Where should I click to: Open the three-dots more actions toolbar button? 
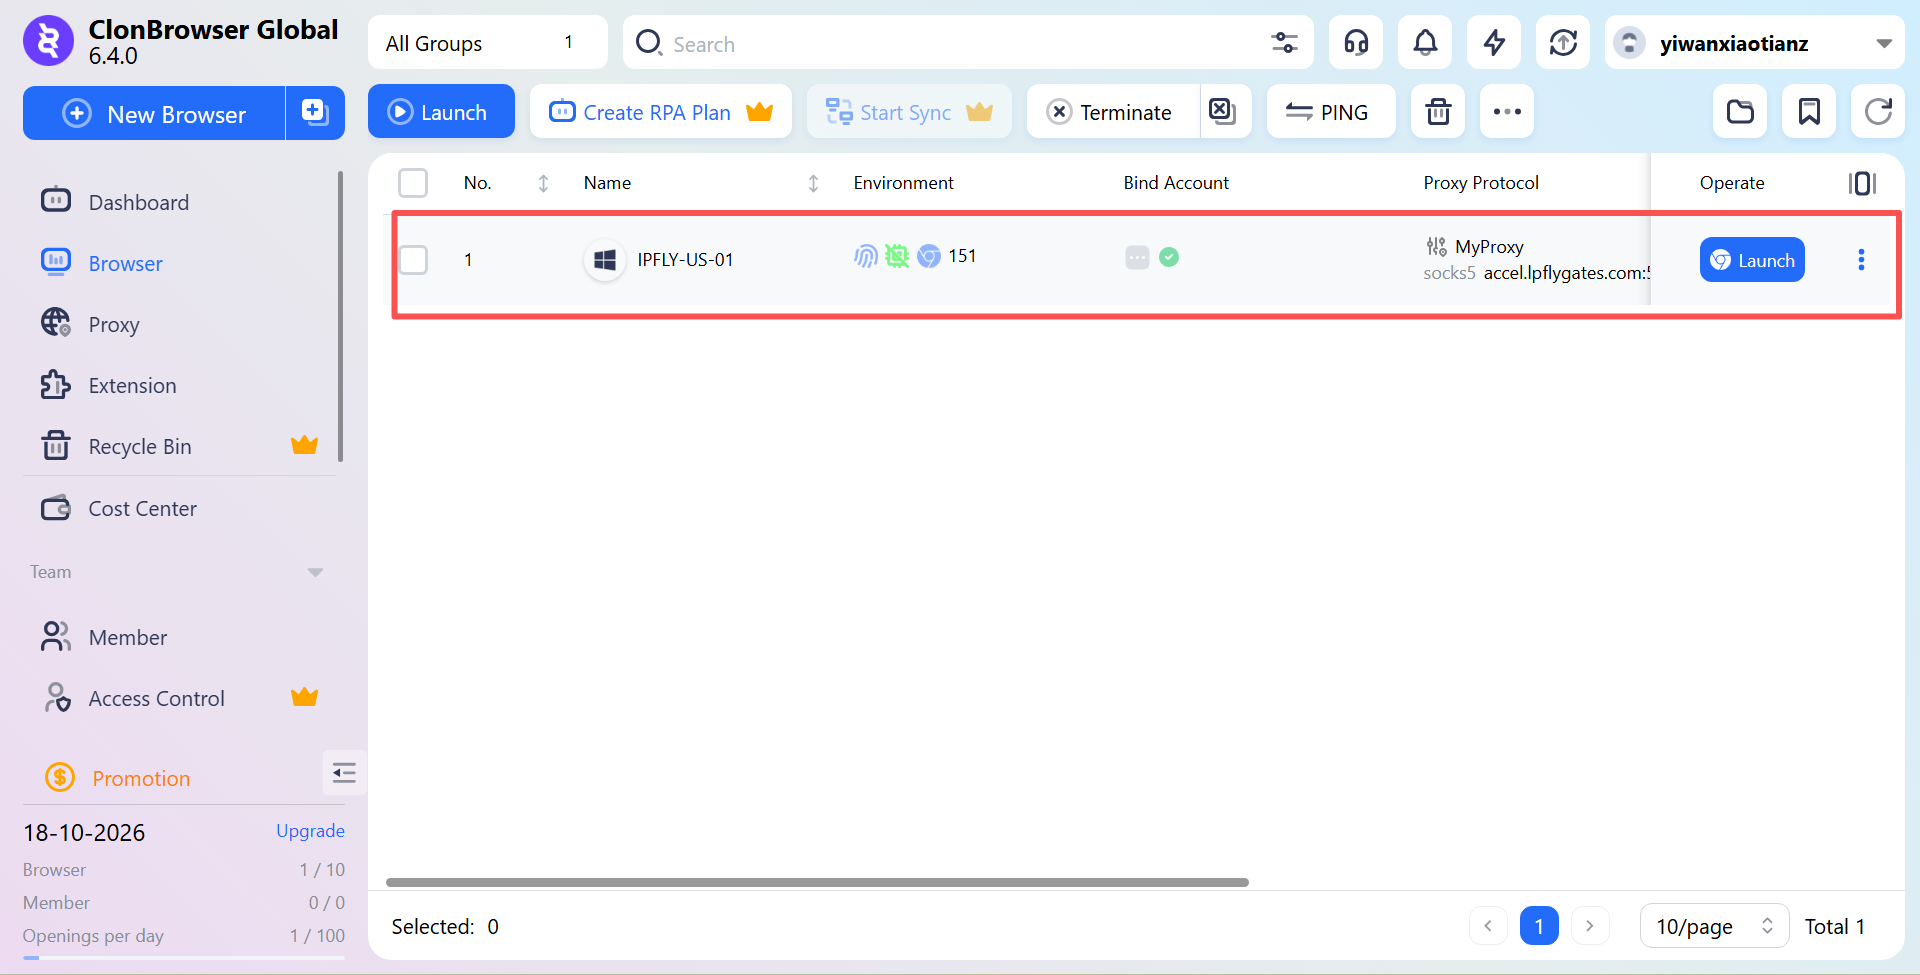click(x=1507, y=111)
